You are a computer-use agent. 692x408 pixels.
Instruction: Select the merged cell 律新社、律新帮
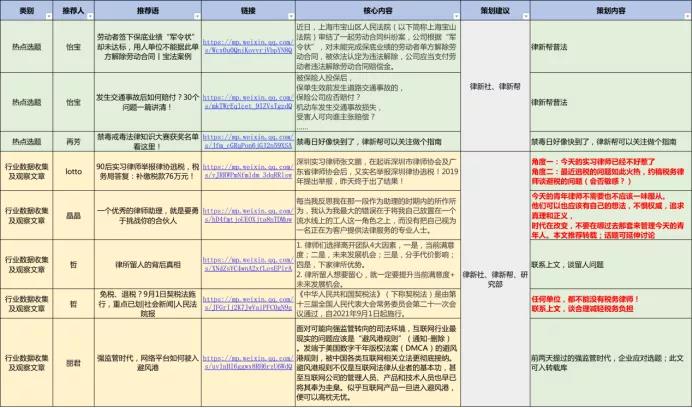pos(495,86)
